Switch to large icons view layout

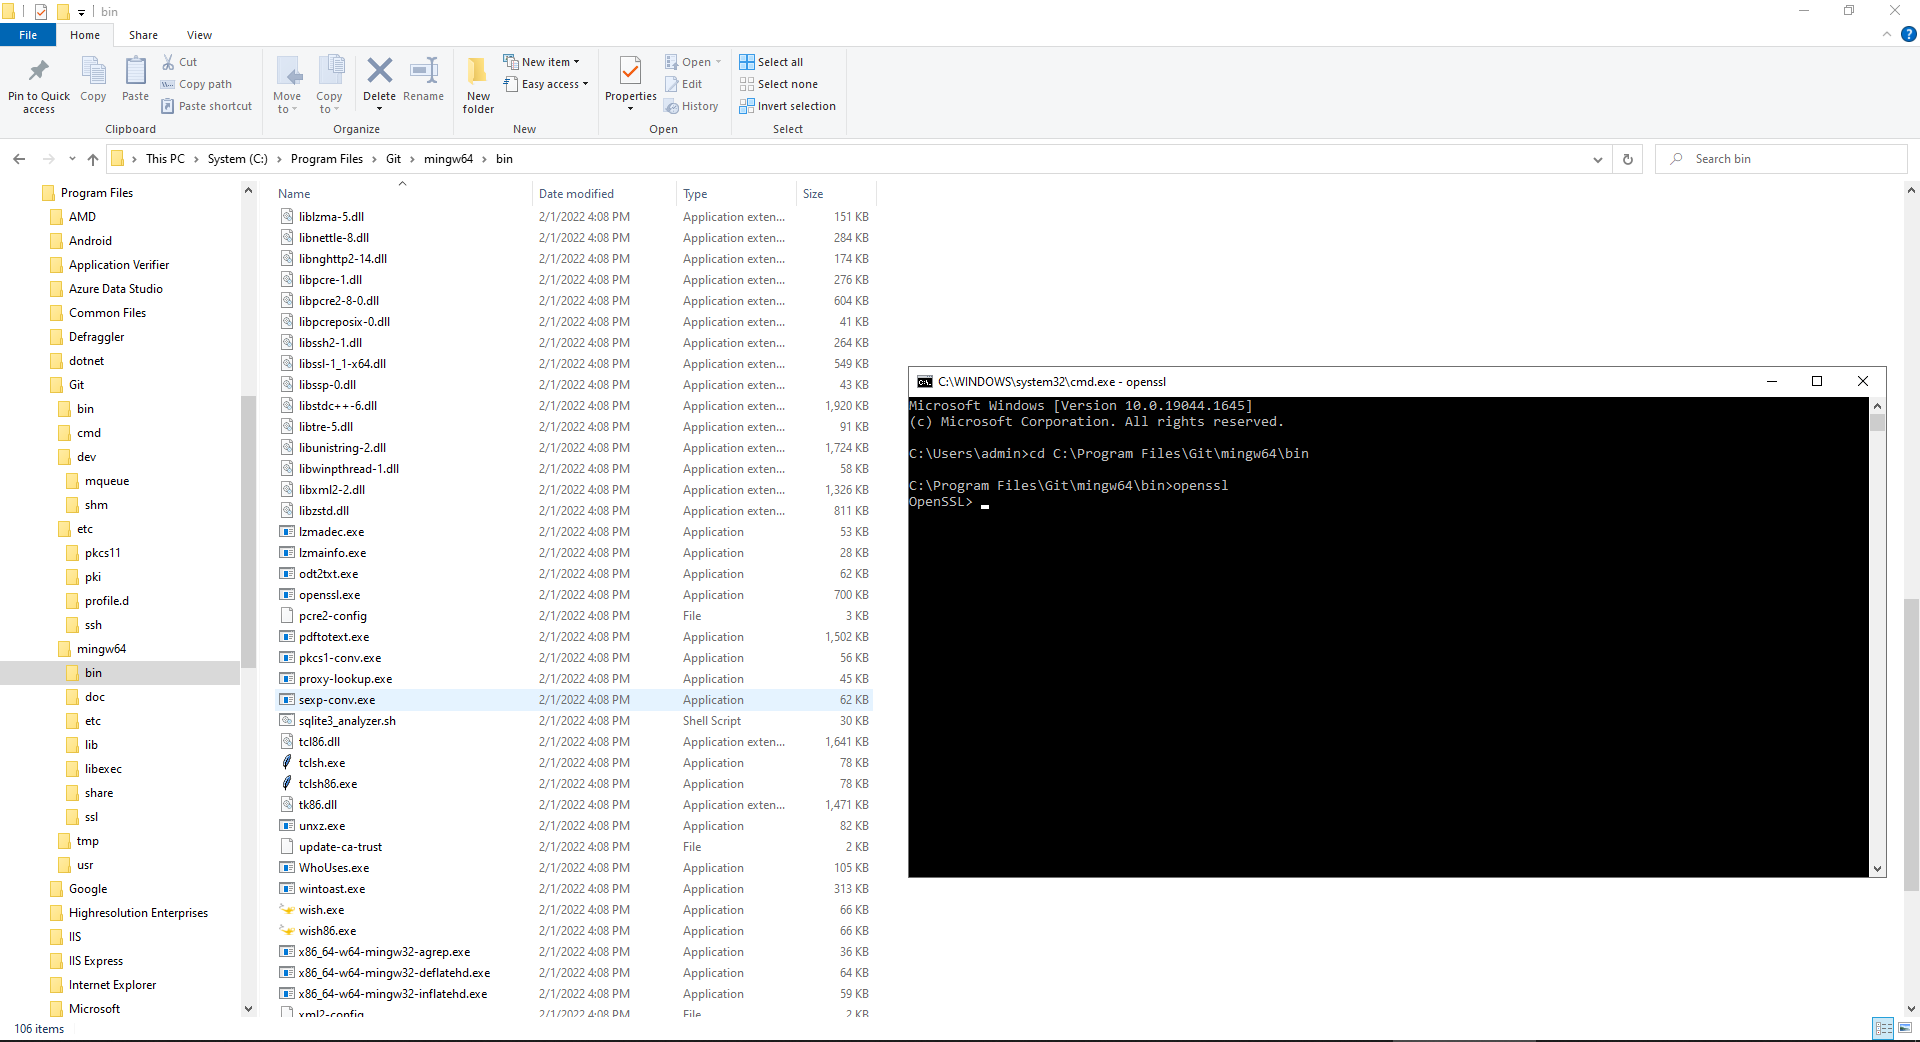click(x=1905, y=1028)
